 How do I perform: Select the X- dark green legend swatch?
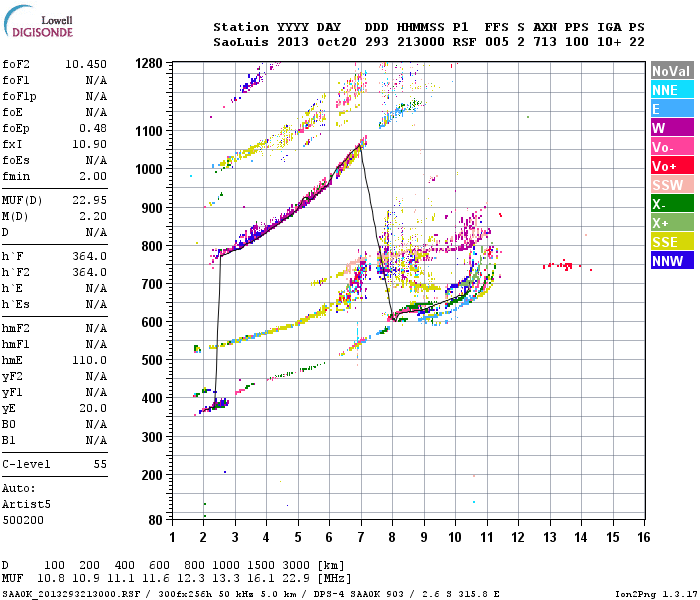click(672, 204)
